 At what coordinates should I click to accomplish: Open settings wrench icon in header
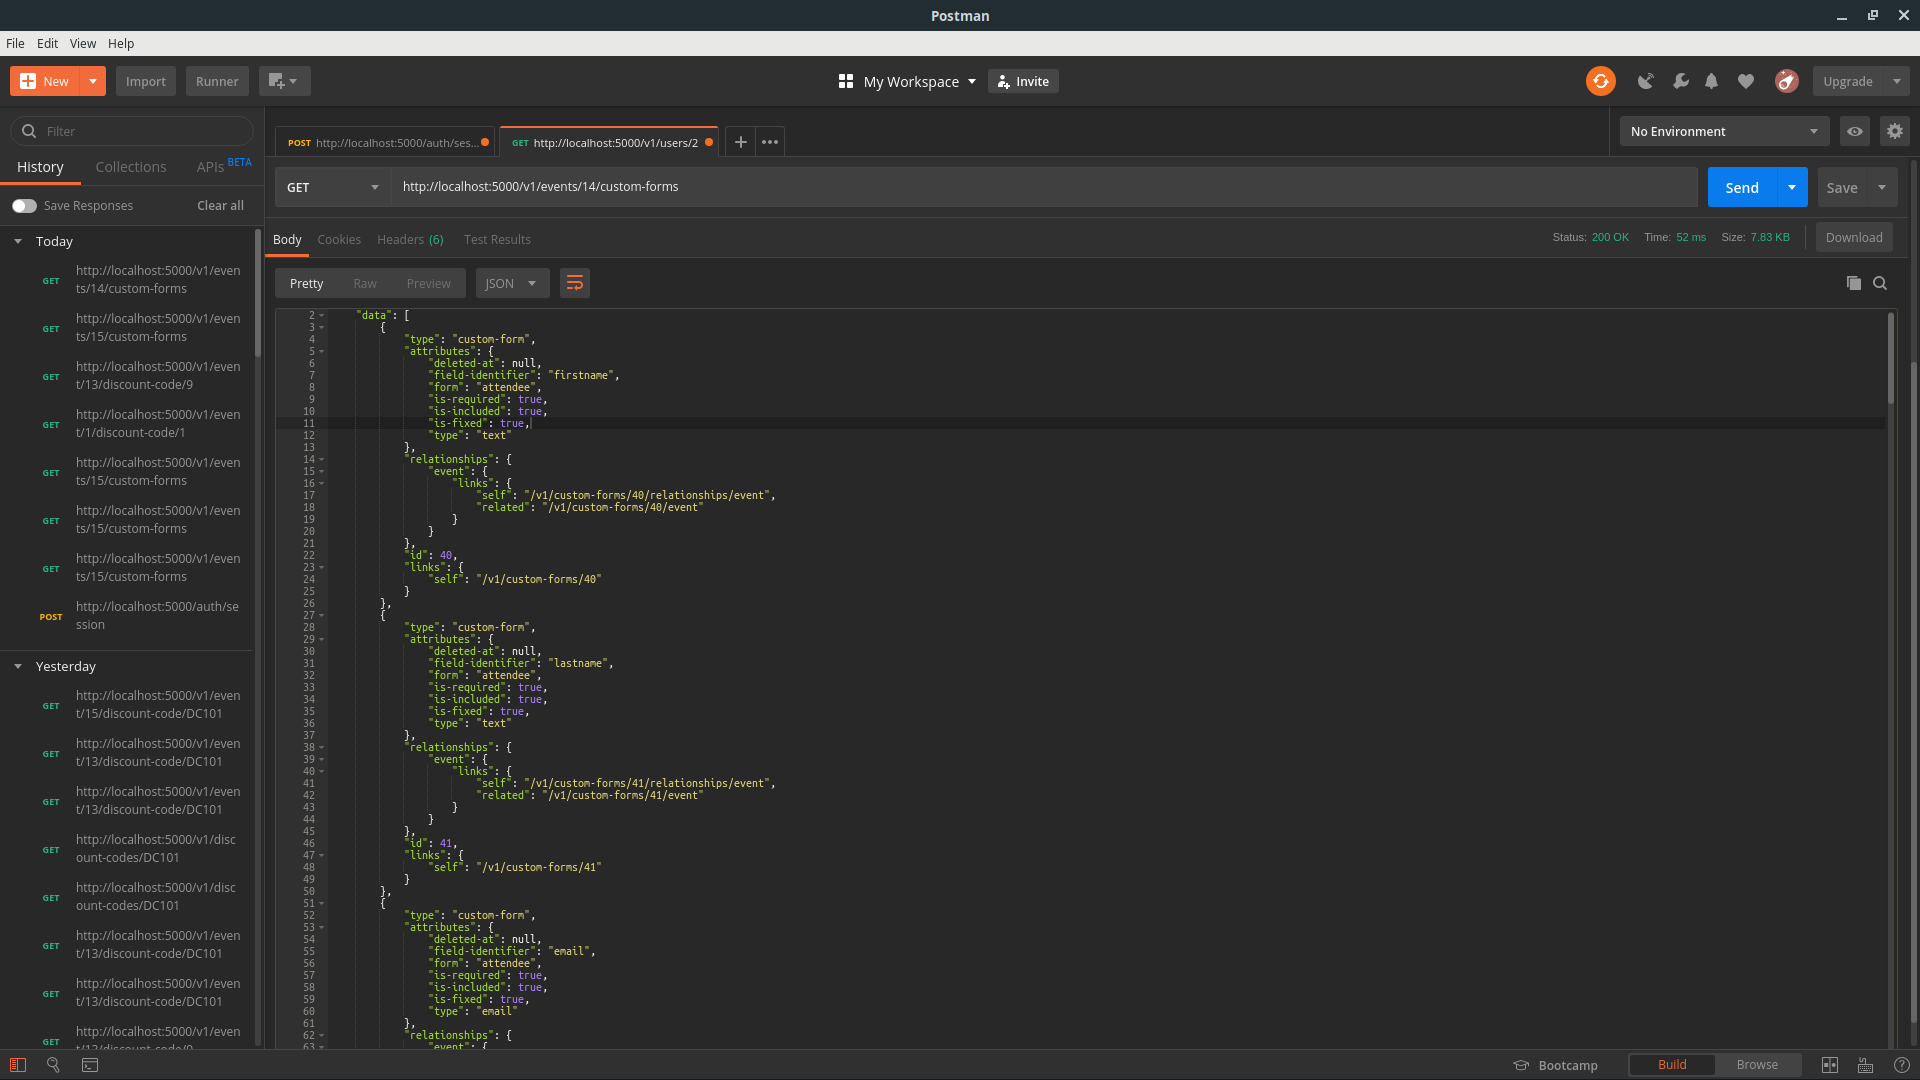pos(1680,81)
